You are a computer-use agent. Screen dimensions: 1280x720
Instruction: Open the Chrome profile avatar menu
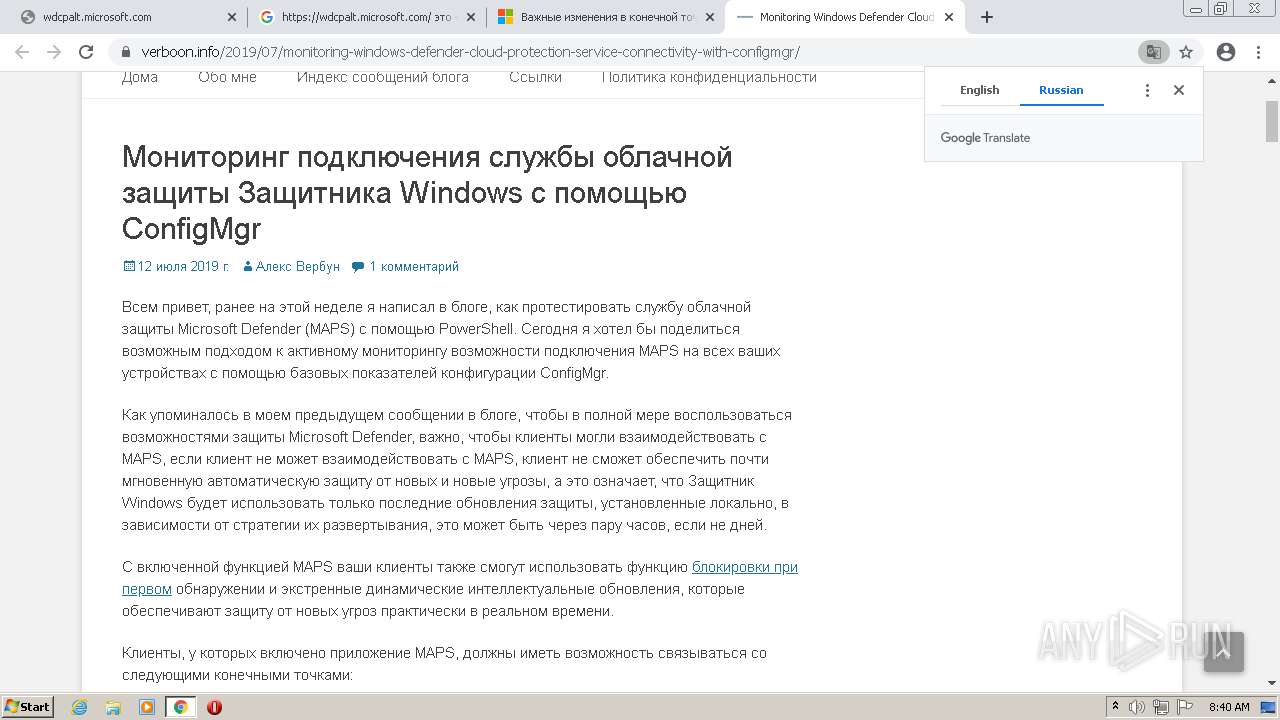[1226, 52]
